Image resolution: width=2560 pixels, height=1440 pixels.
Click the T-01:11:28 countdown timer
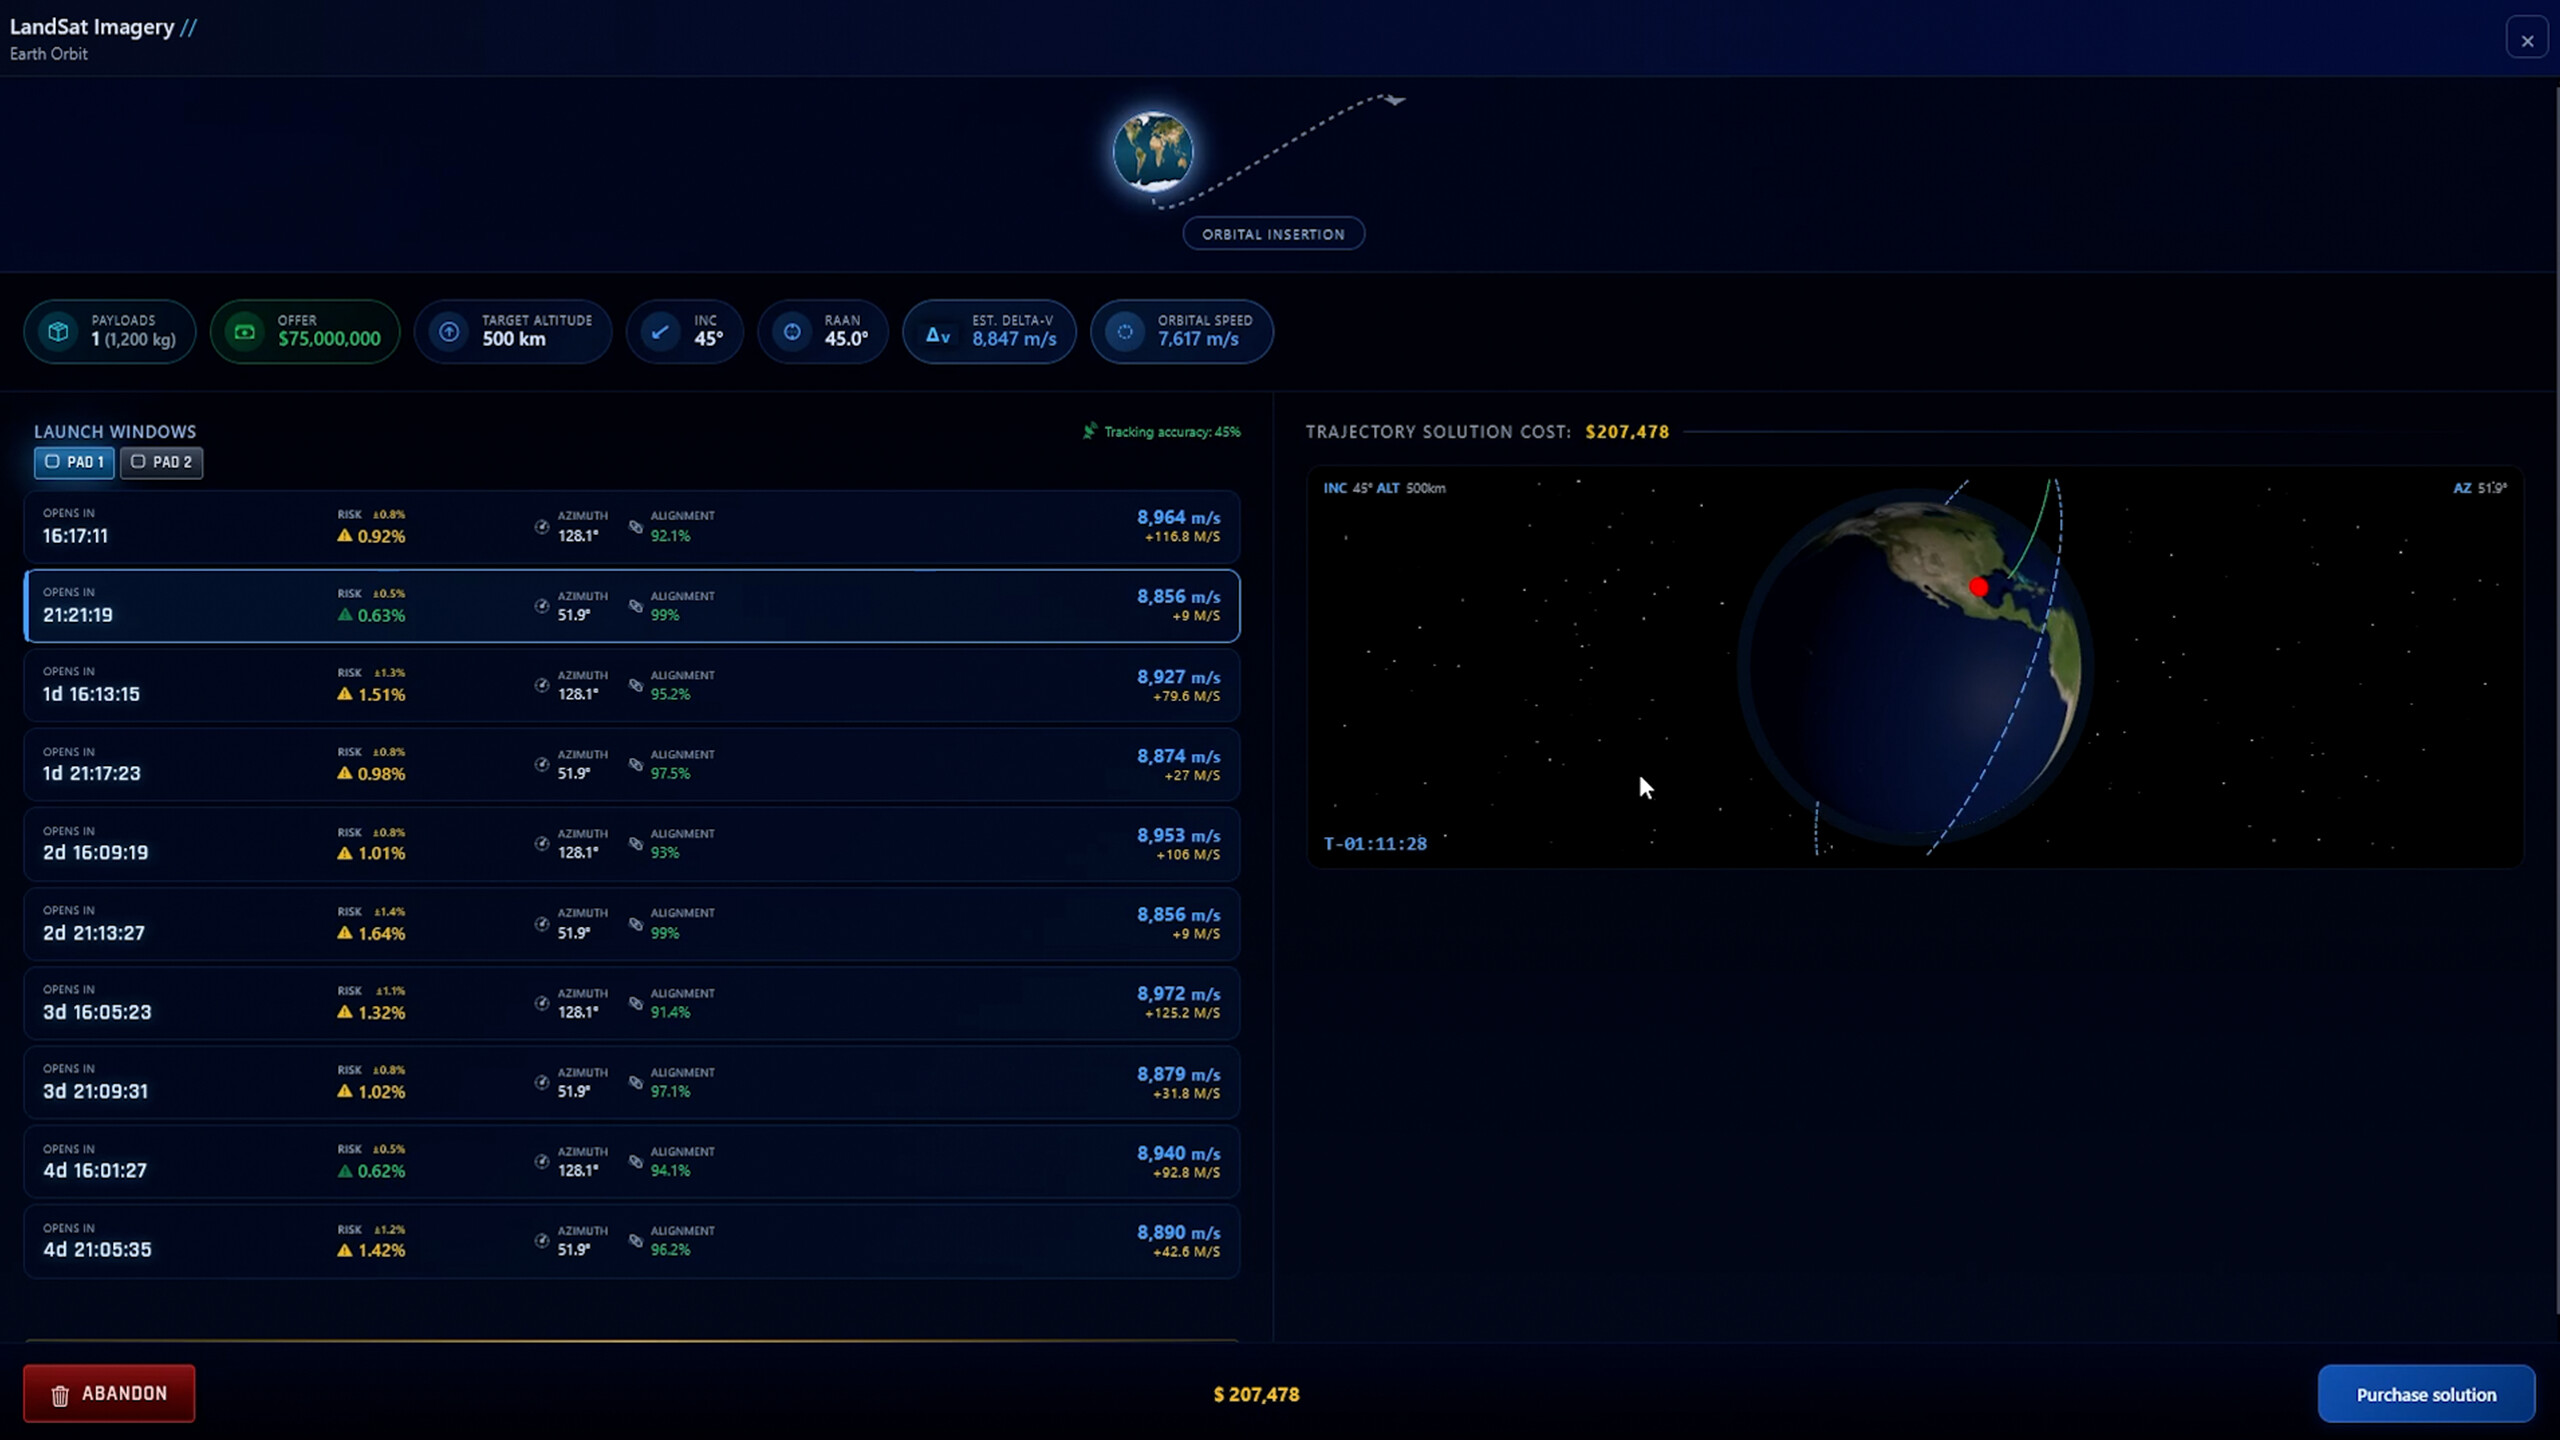pos(1375,843)
